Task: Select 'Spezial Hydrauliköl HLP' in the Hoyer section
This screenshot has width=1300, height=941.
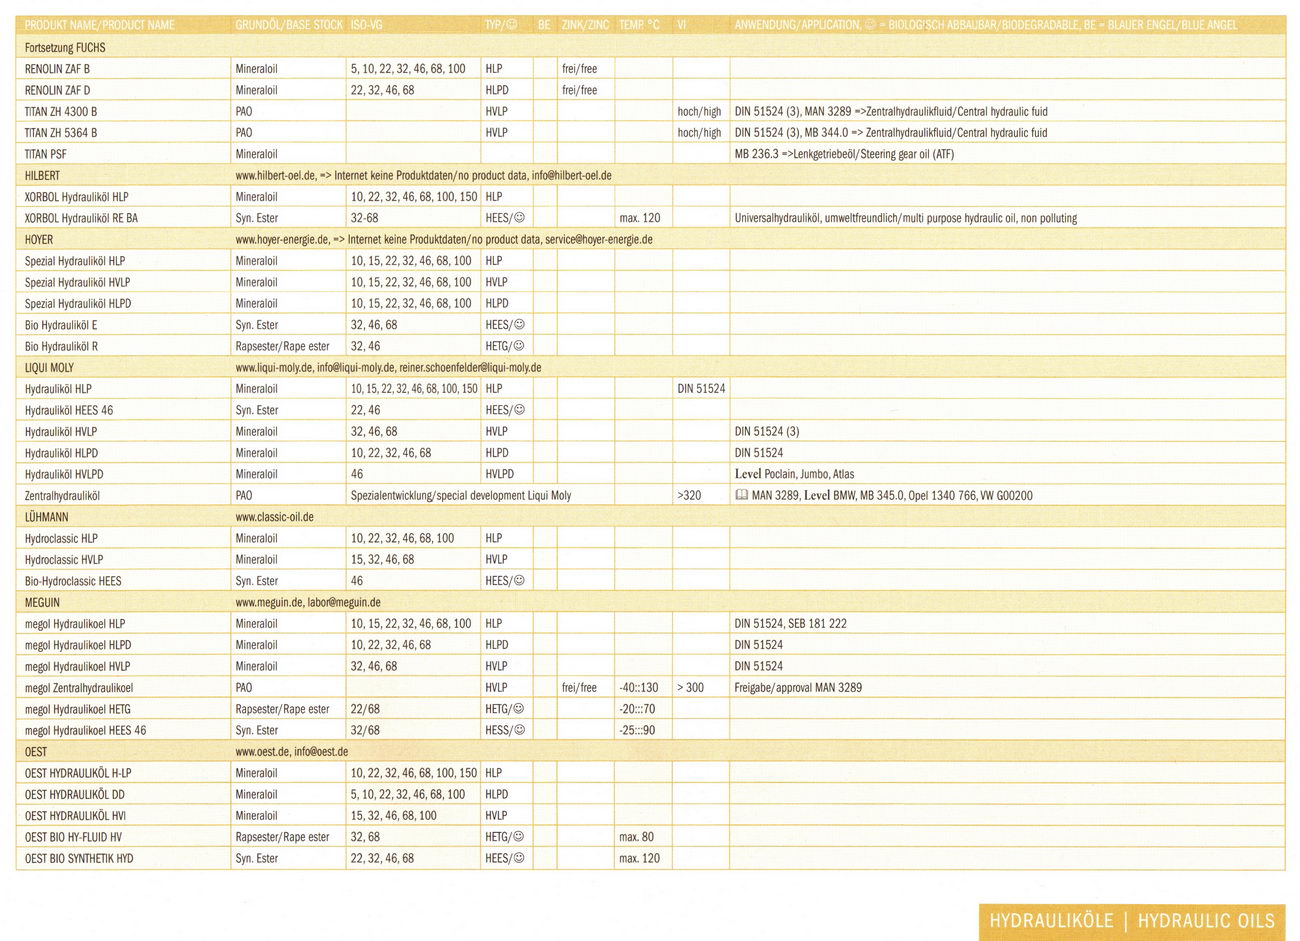Action: pos(75,261)
